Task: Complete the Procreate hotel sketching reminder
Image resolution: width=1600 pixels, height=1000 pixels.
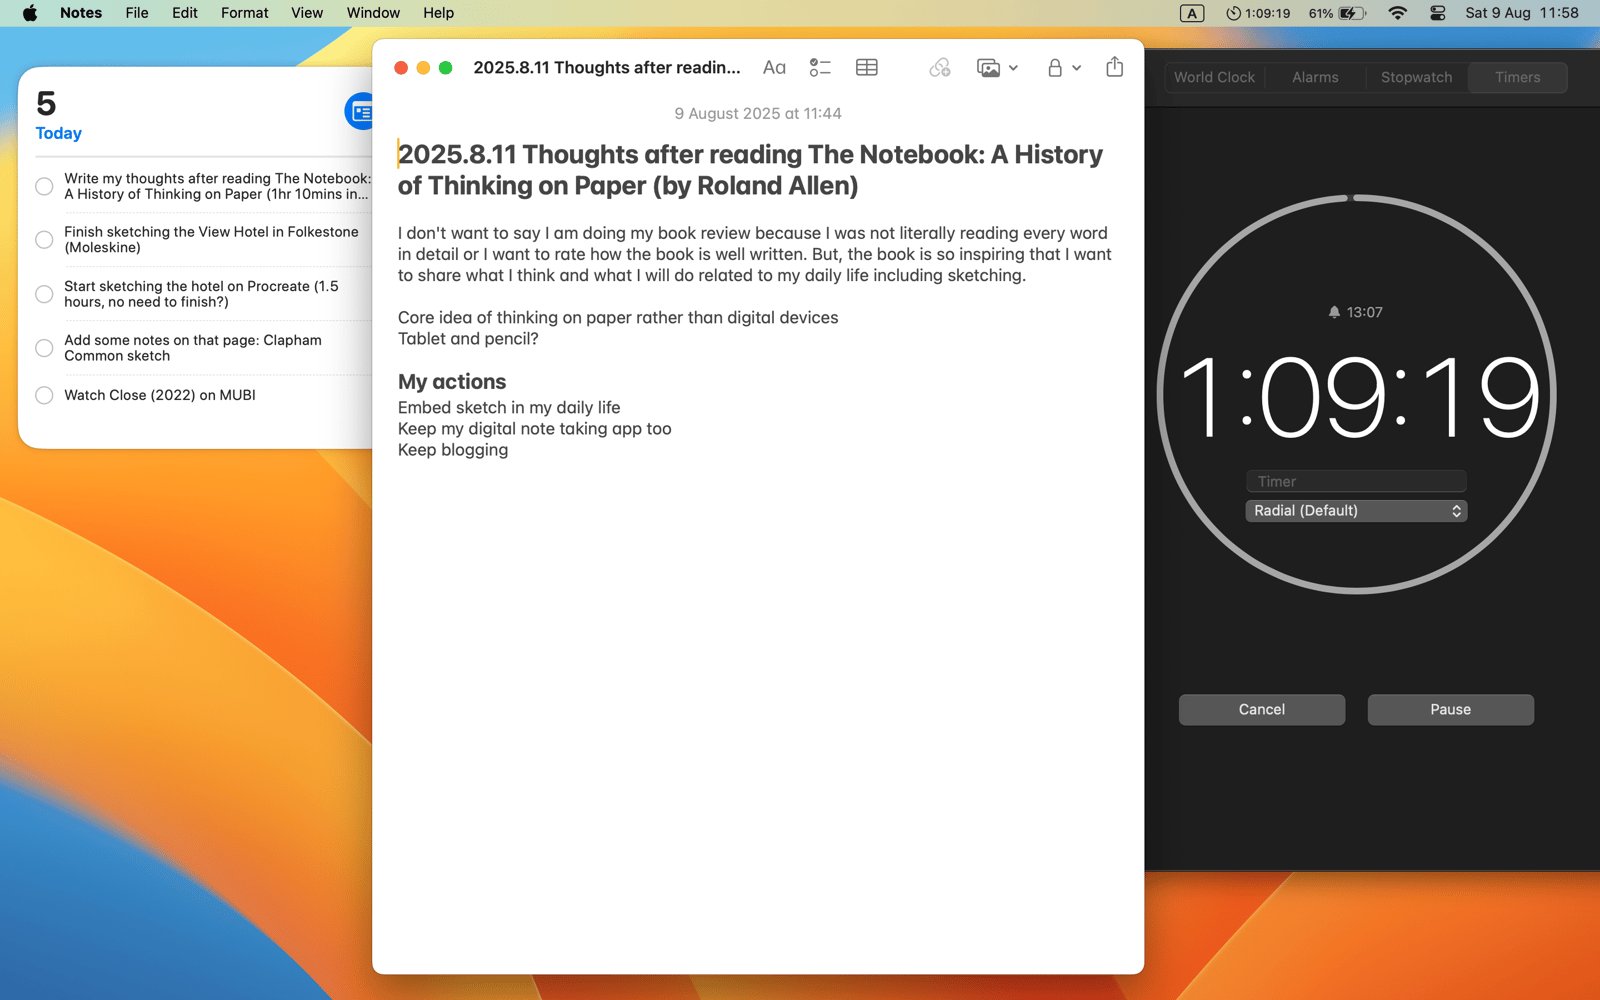Action: click(44, 294)
